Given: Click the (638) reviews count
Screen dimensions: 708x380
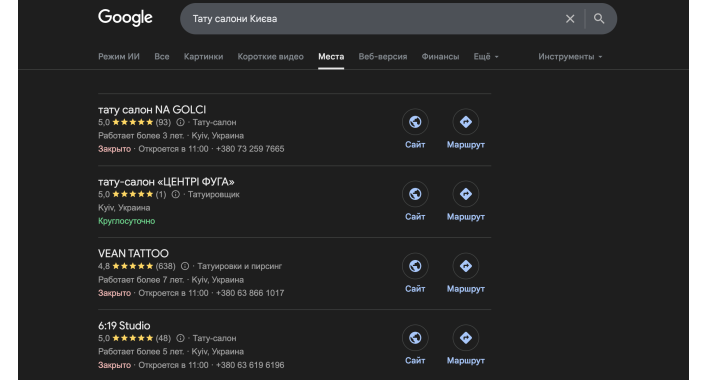Looking at the screenshot, I should coord(165,266).
